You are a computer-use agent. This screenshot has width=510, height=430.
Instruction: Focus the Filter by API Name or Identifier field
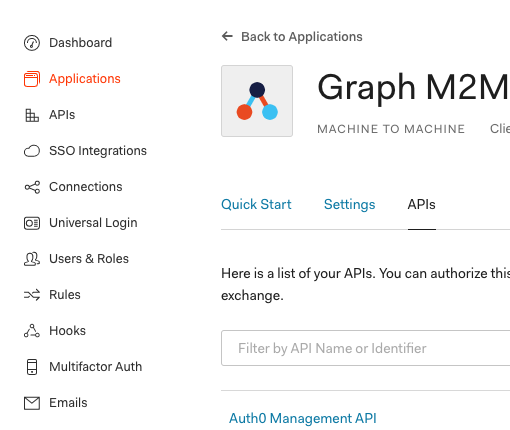pyautogui.click(x=365, y=348)
